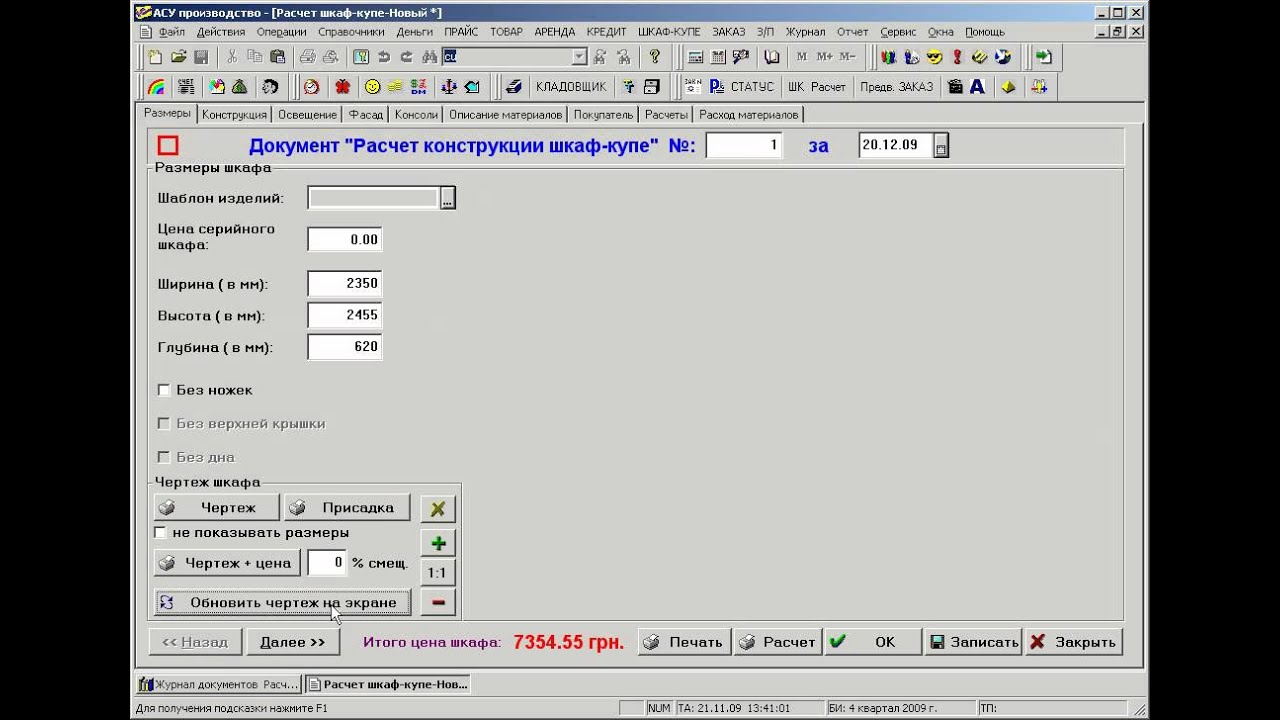
Task: Switch to the Фасад tab
Action: pos(366,115)
